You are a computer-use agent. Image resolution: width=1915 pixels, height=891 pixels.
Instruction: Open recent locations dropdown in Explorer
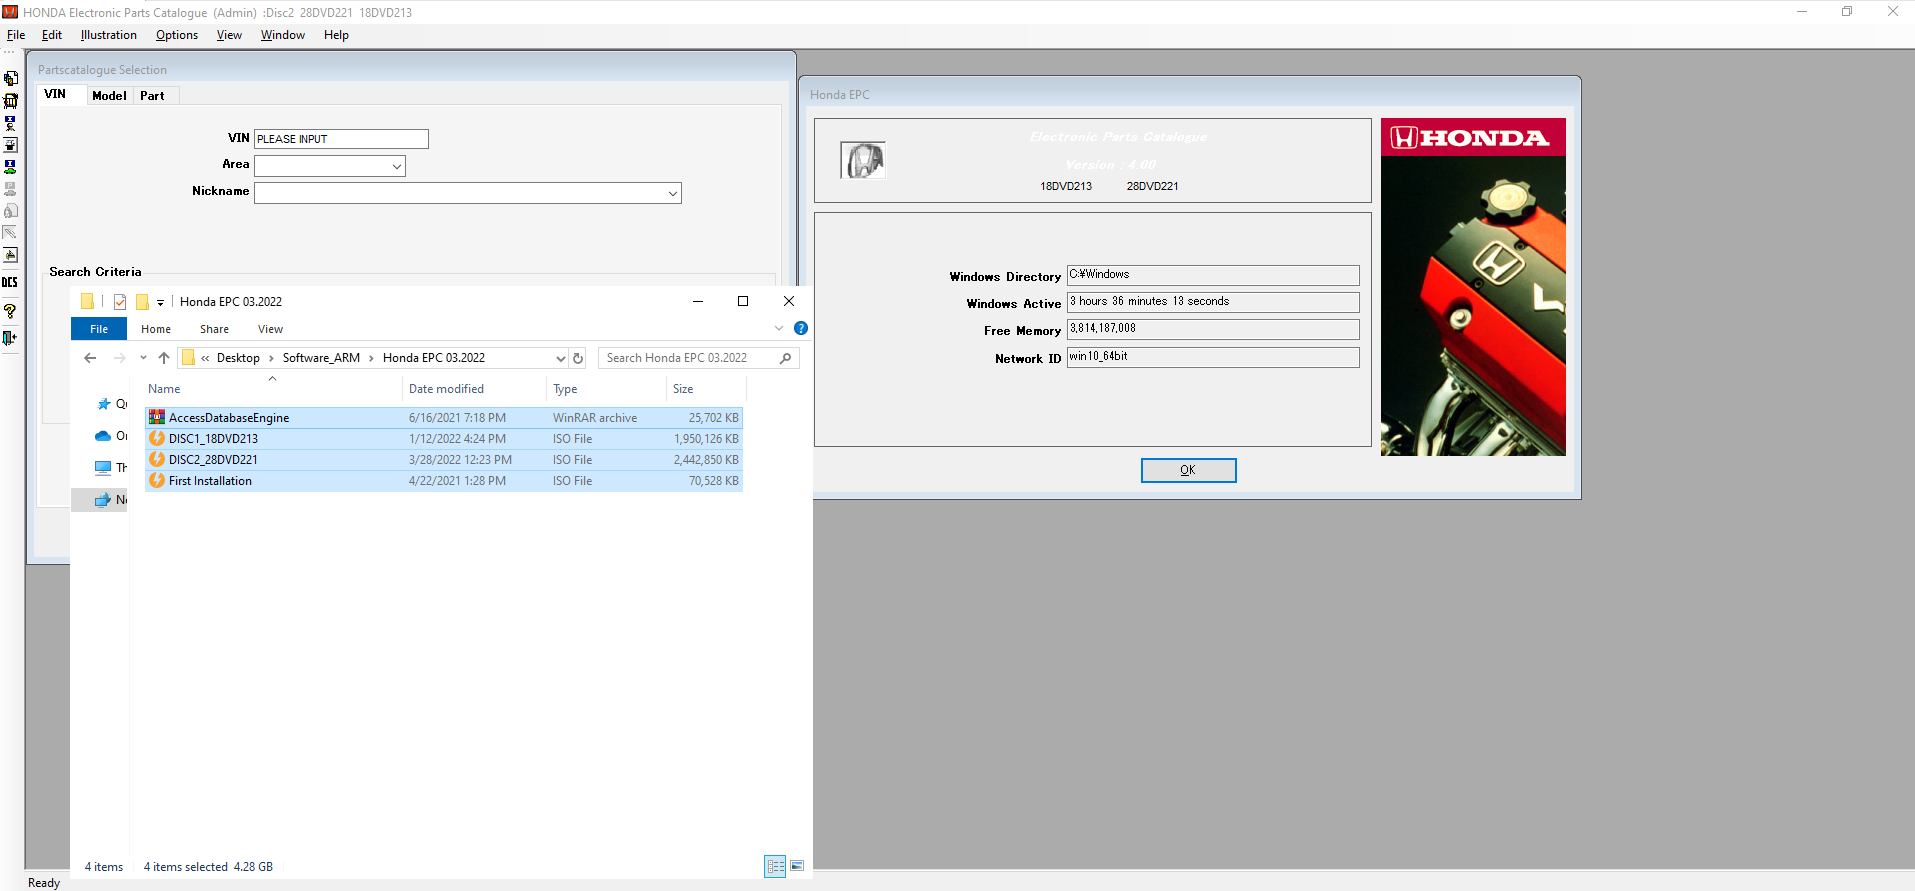click(143, 358)
